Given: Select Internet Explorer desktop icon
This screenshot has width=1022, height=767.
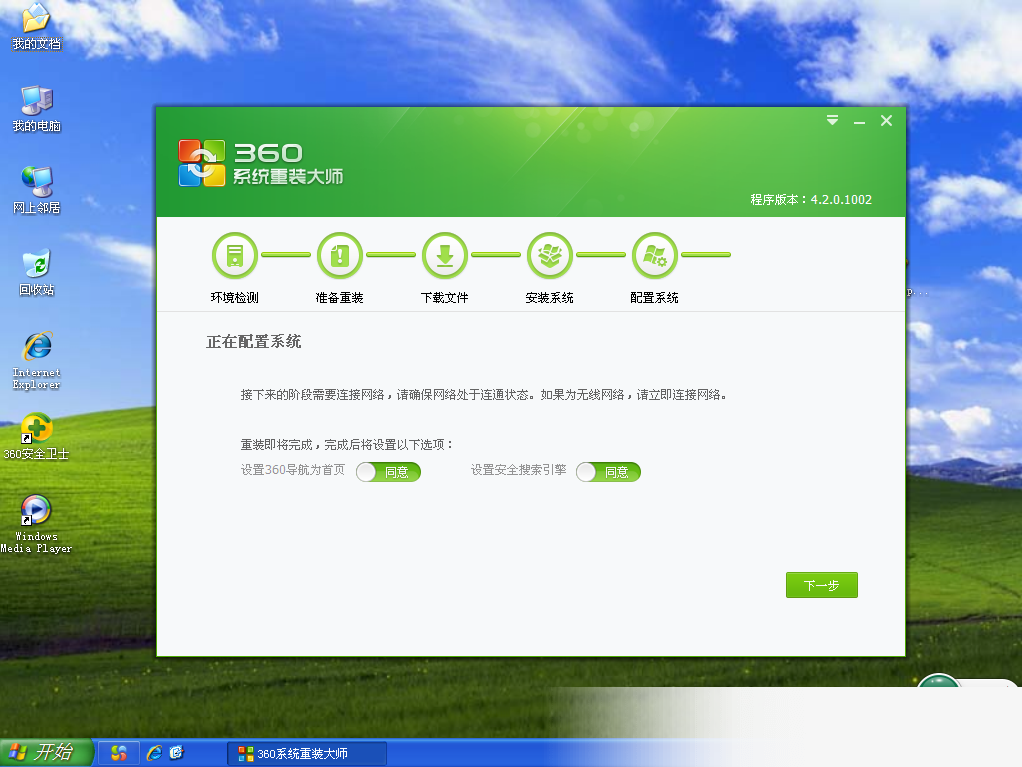Looking at the screenshot, I should pos(36,360).
